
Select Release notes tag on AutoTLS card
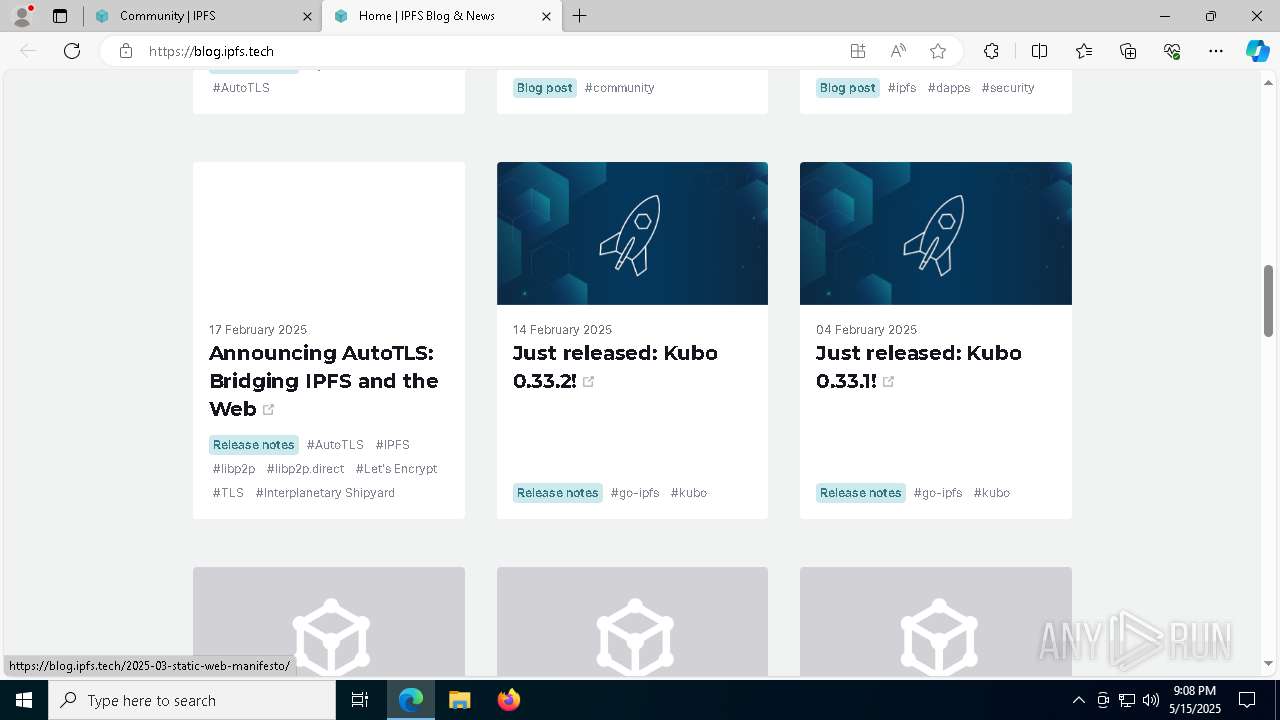click(254, 445)
